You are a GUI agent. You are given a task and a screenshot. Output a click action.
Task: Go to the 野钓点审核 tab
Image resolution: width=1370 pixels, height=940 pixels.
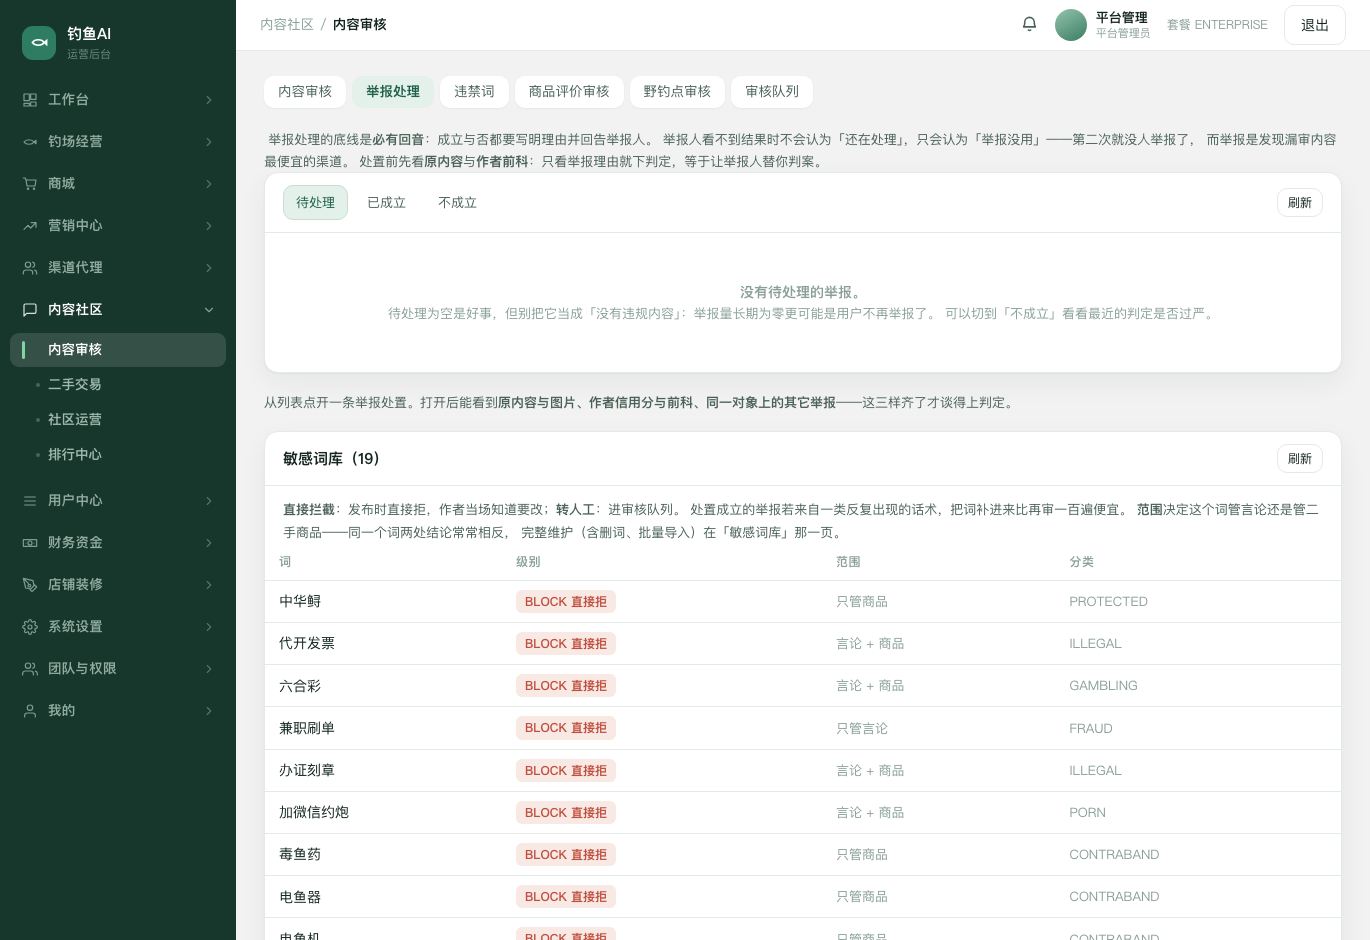tap(677, 92)
